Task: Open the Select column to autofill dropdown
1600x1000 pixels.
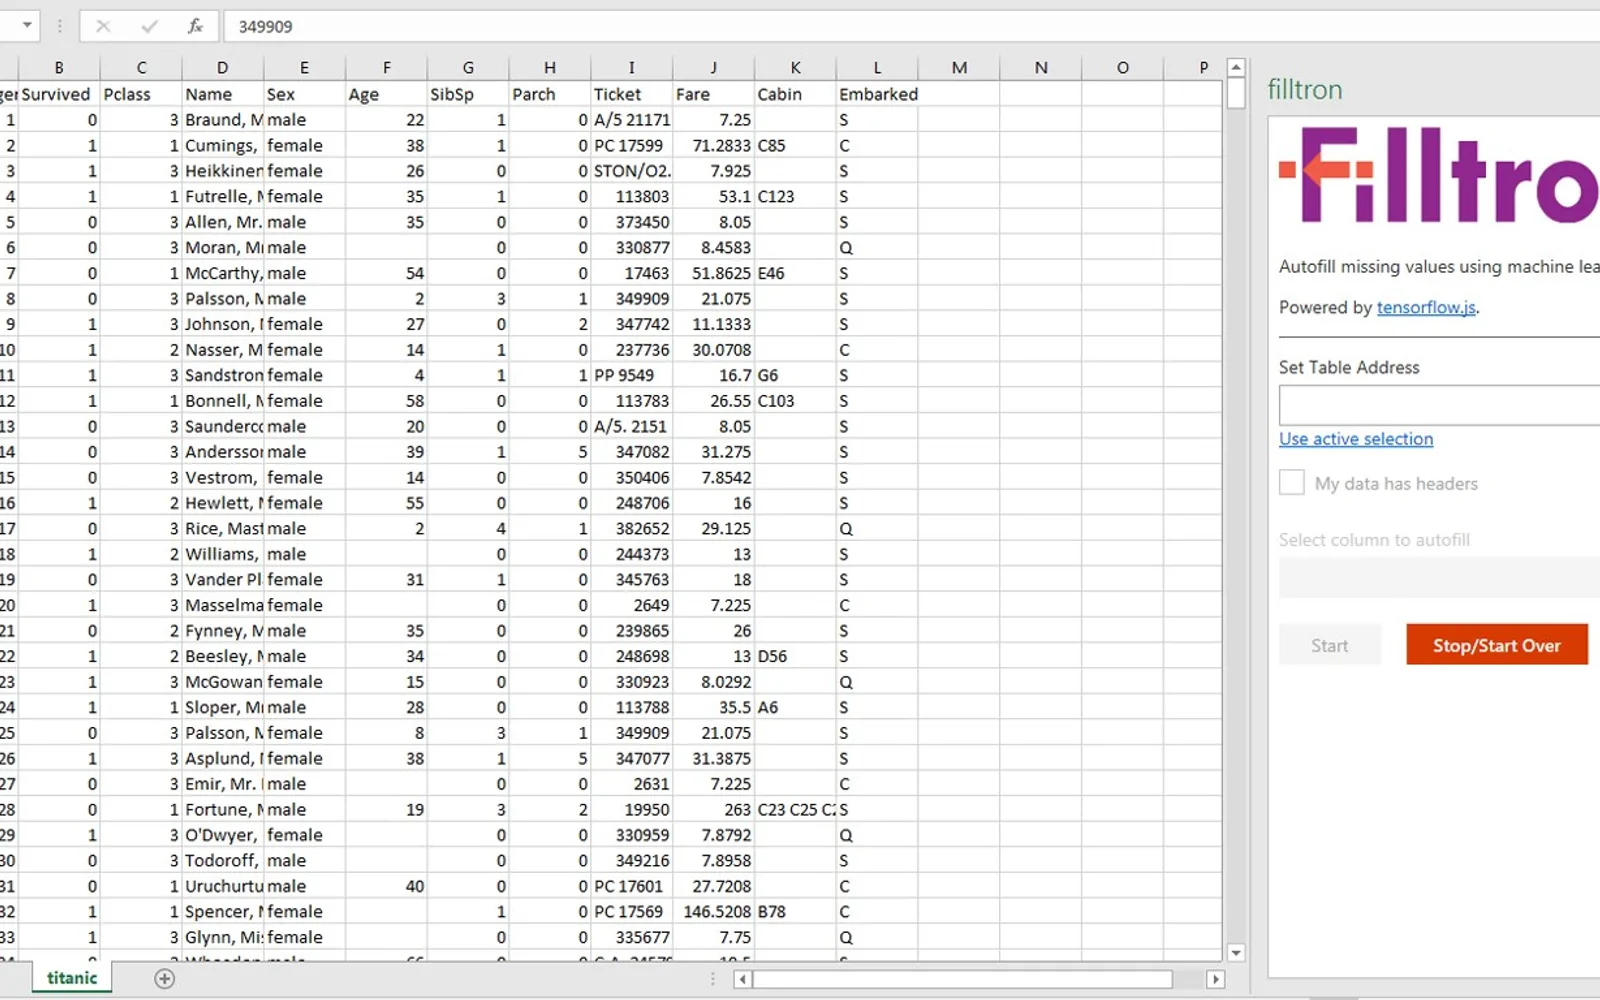Action: coord(1439,578)
